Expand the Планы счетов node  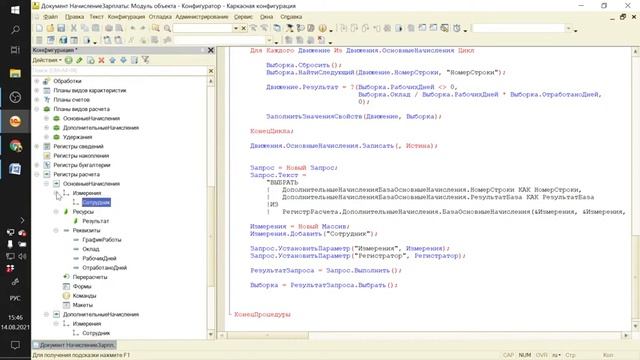37,100
